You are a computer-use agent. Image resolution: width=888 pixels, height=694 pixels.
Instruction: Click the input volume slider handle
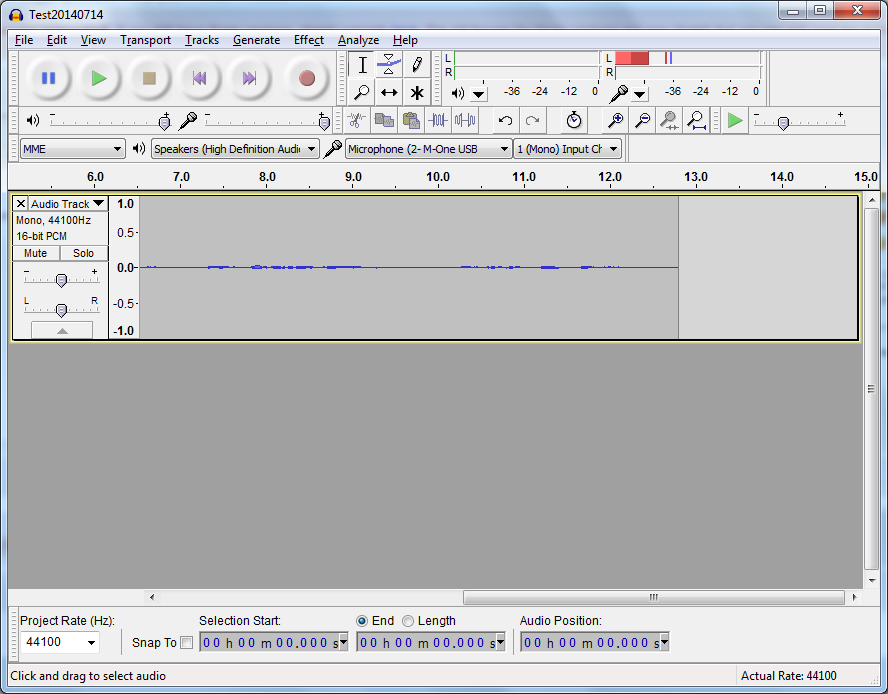(324, 121)
